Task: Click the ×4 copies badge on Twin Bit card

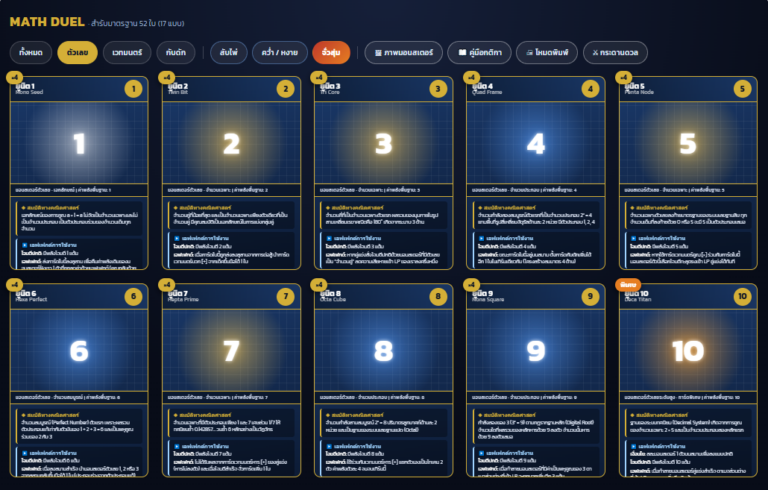Action: tap(167, 77)
